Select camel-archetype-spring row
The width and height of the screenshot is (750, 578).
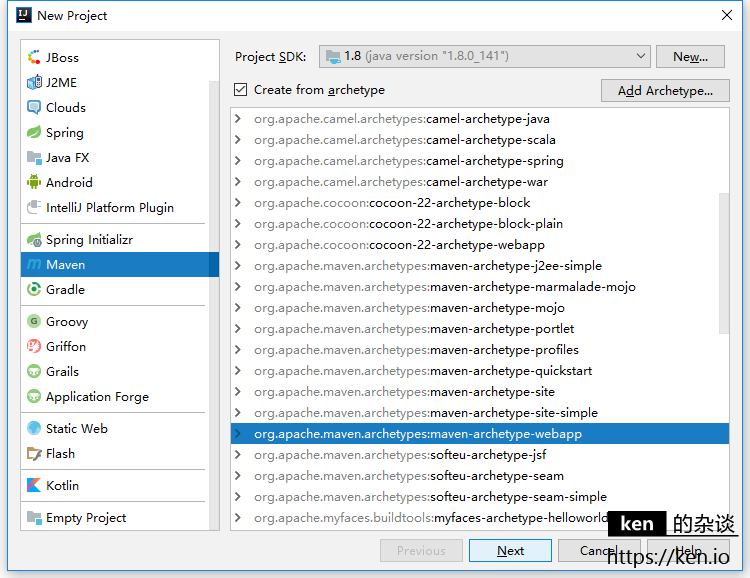(x=479, y=161)
